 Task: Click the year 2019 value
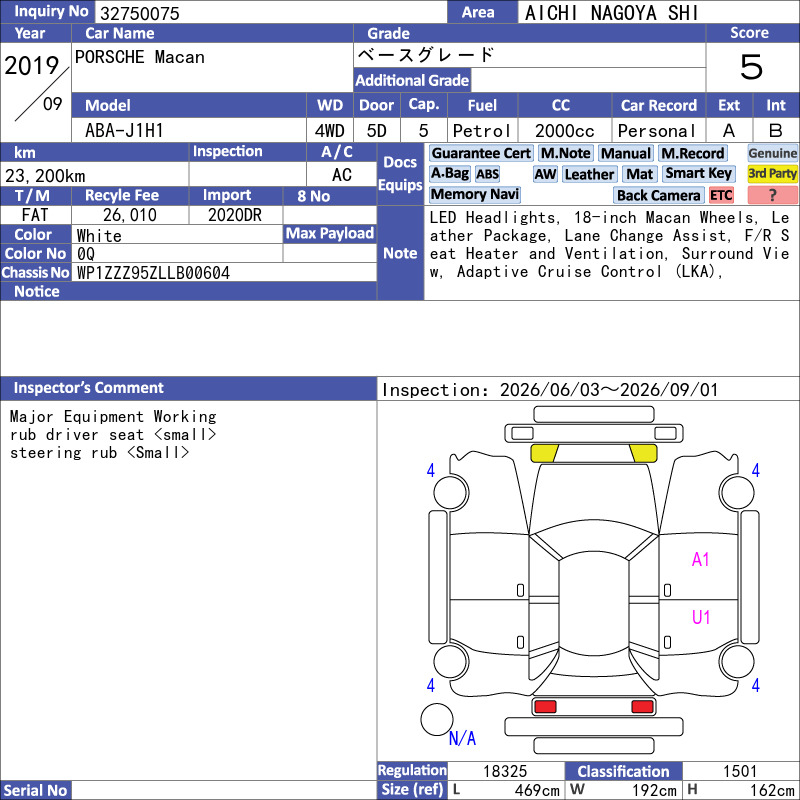(x=32, y=66)
